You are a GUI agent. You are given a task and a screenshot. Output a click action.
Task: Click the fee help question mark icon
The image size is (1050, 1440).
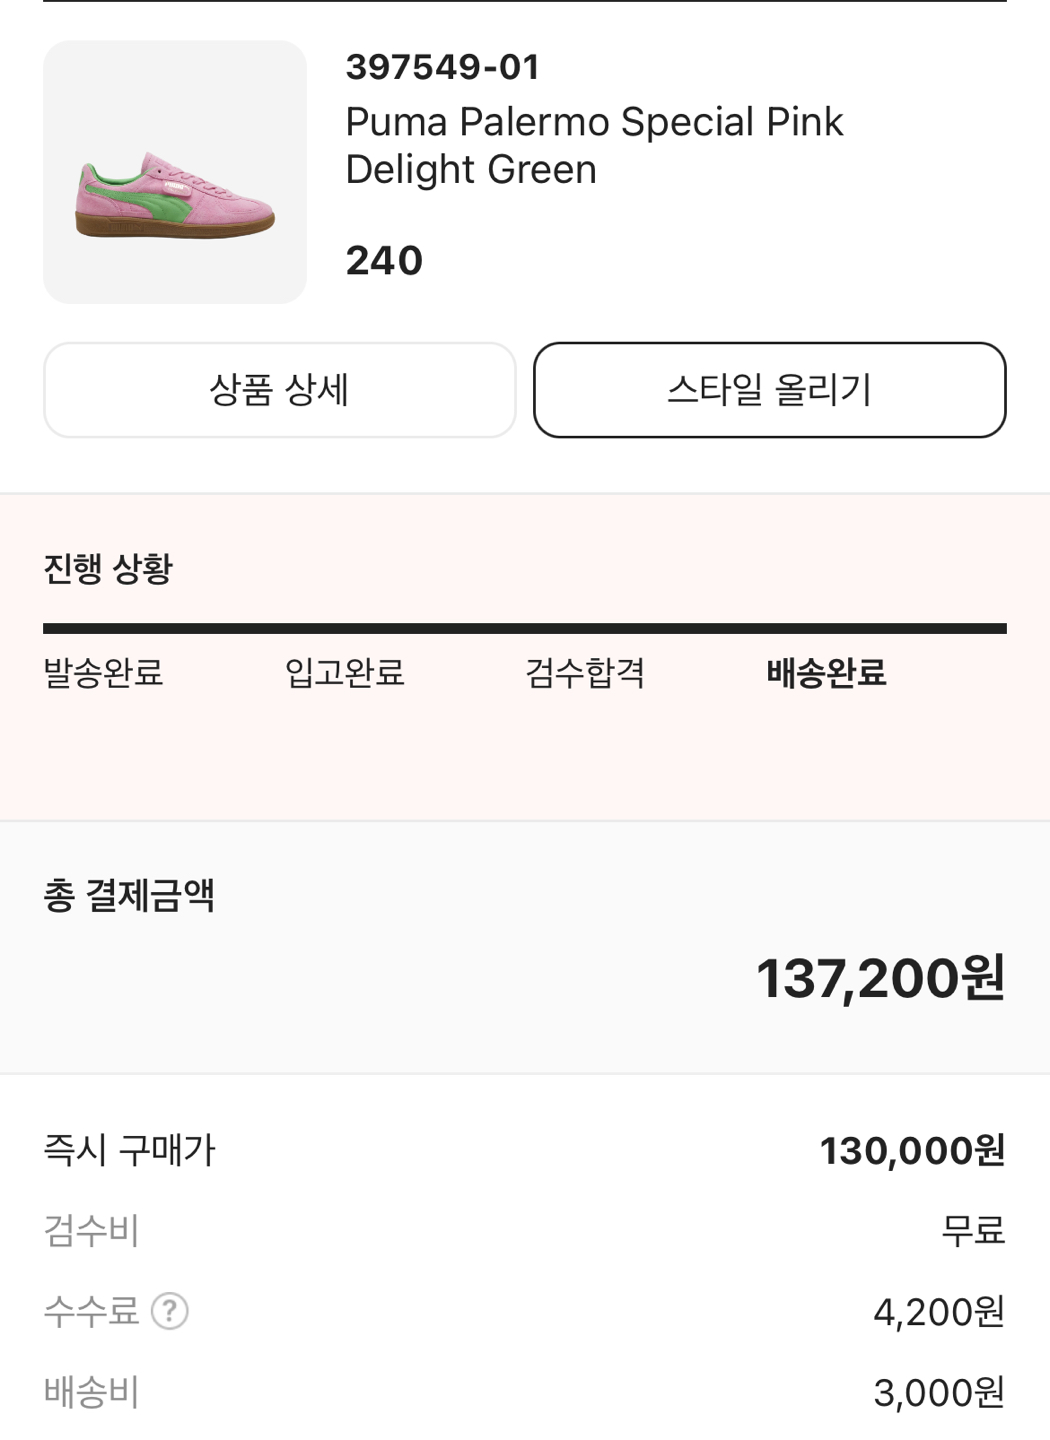tap(170, 1311)
